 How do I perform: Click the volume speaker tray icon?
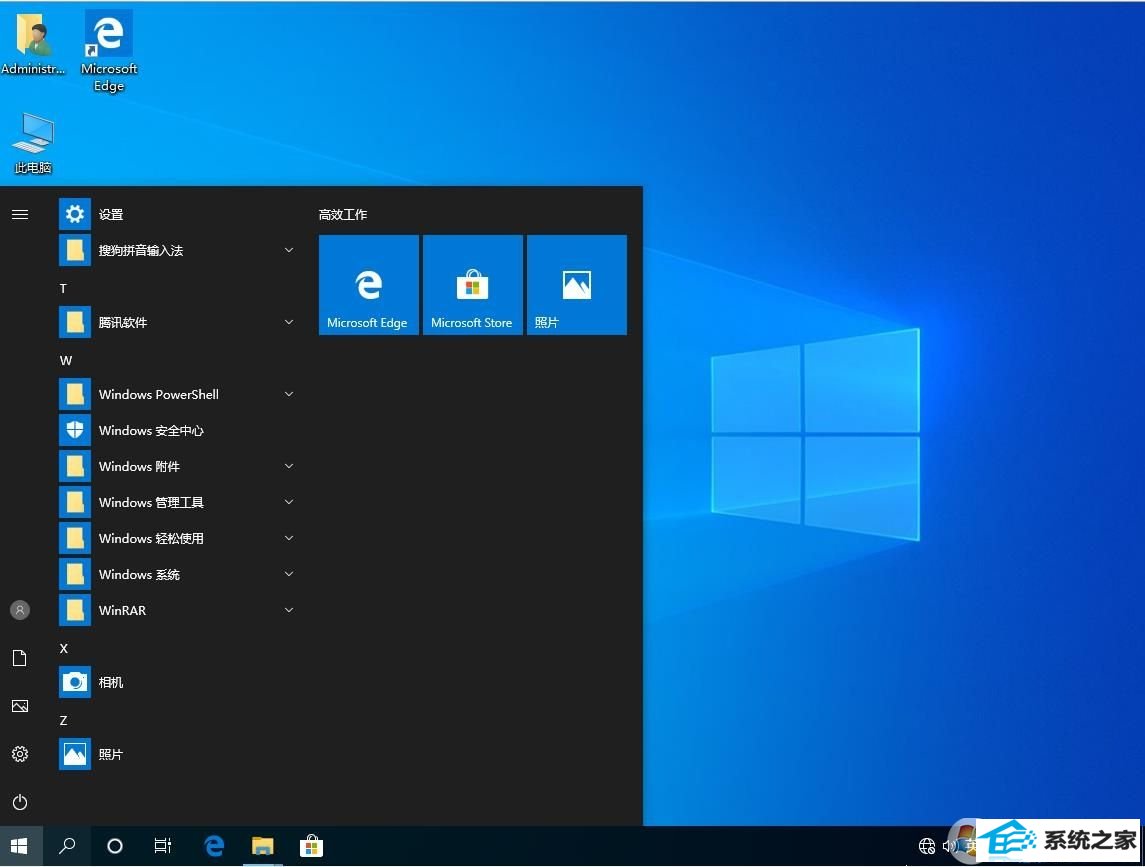coord(949,846)
